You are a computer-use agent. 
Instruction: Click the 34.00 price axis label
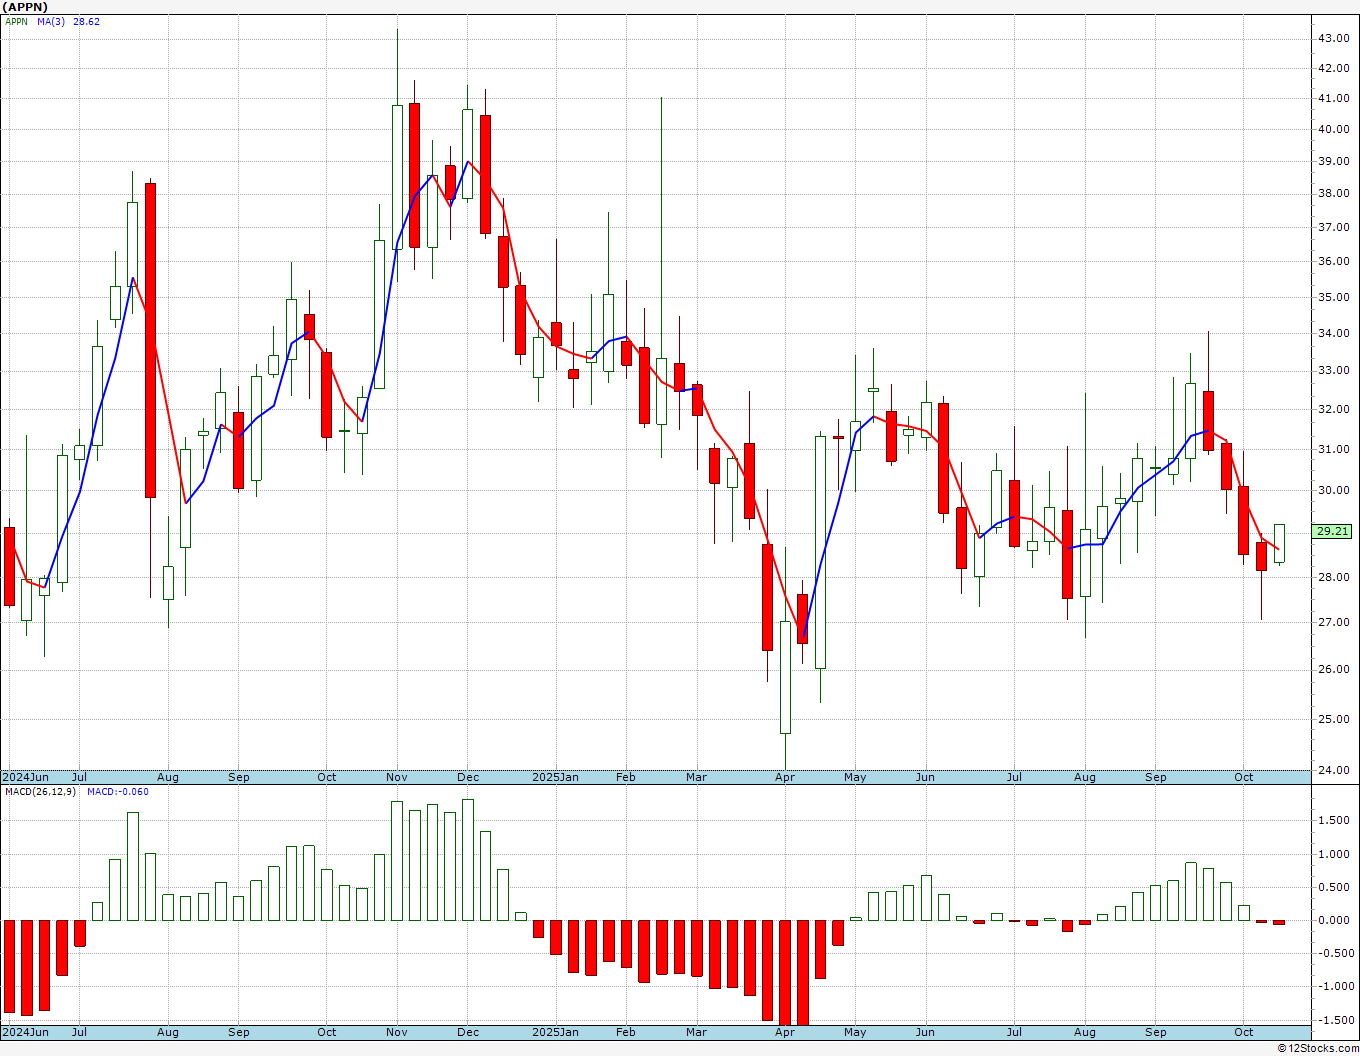click(1333, 333)
